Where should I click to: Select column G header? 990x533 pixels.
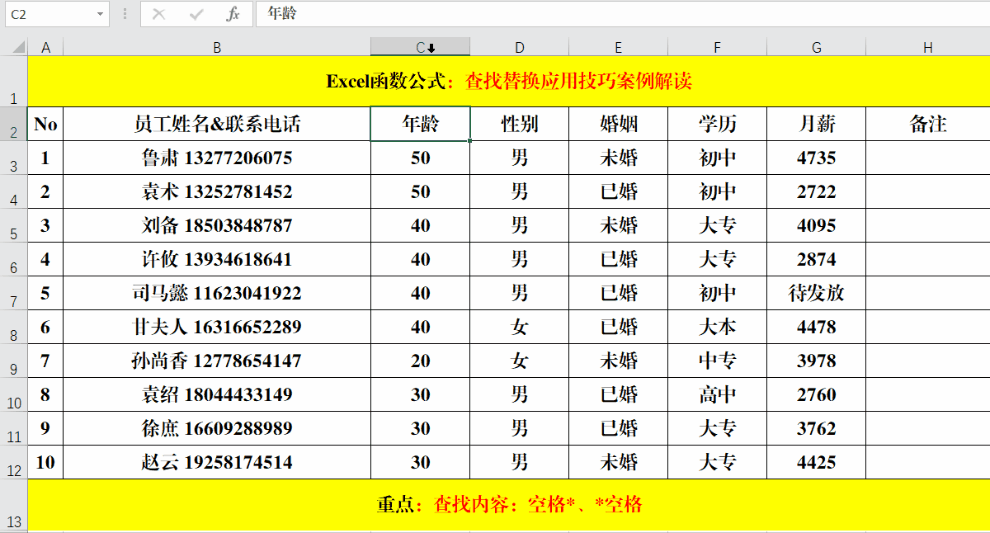816,47
